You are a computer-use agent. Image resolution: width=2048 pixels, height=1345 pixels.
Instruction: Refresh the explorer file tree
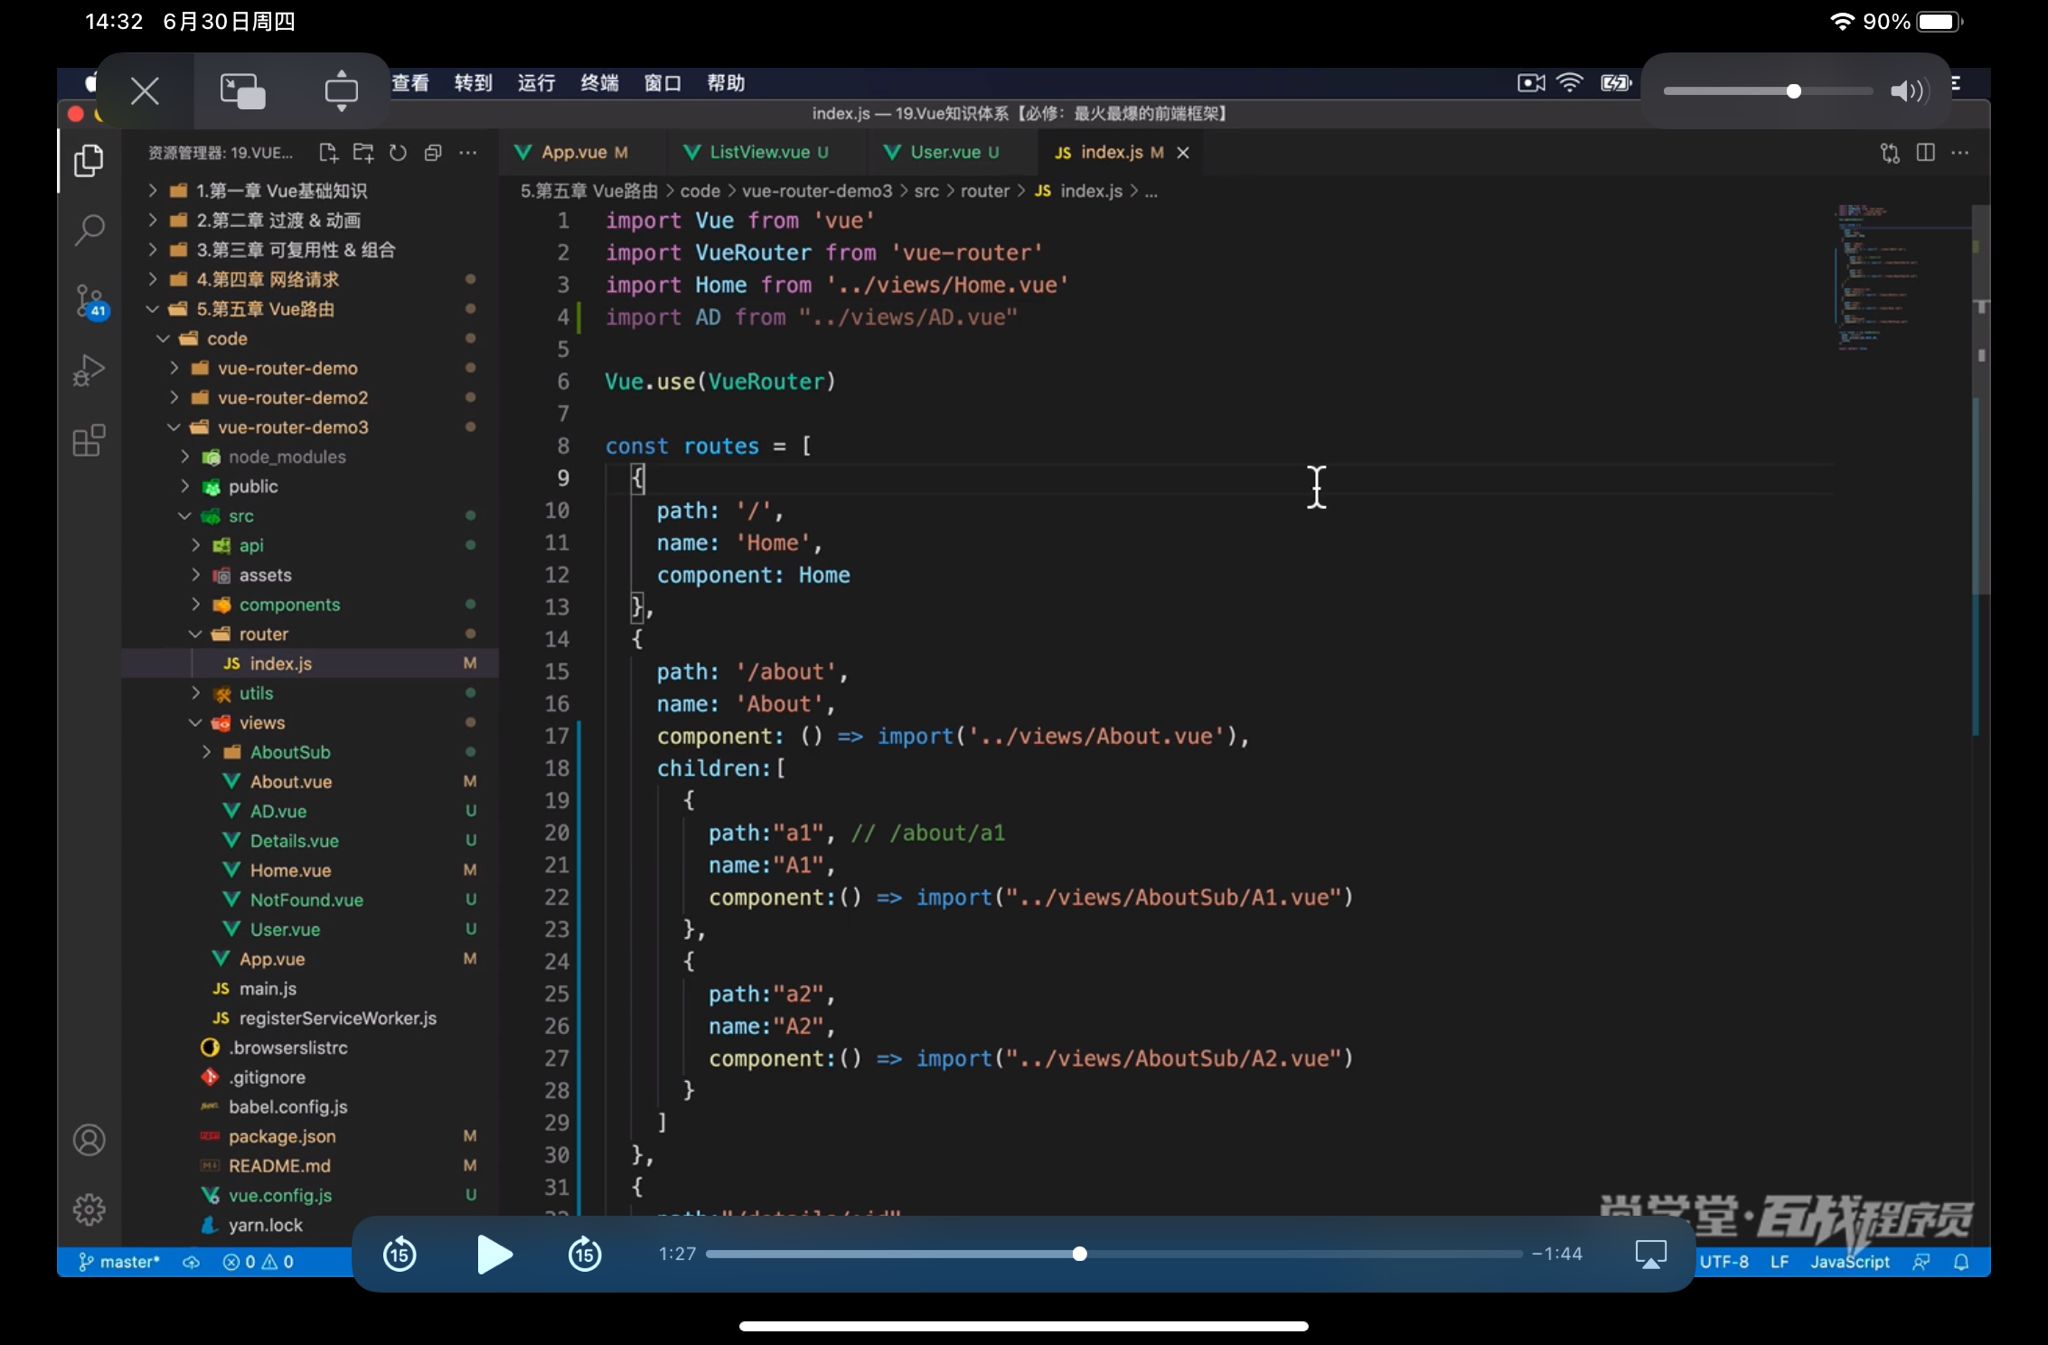pyautogui.click(x=398, y=152)
